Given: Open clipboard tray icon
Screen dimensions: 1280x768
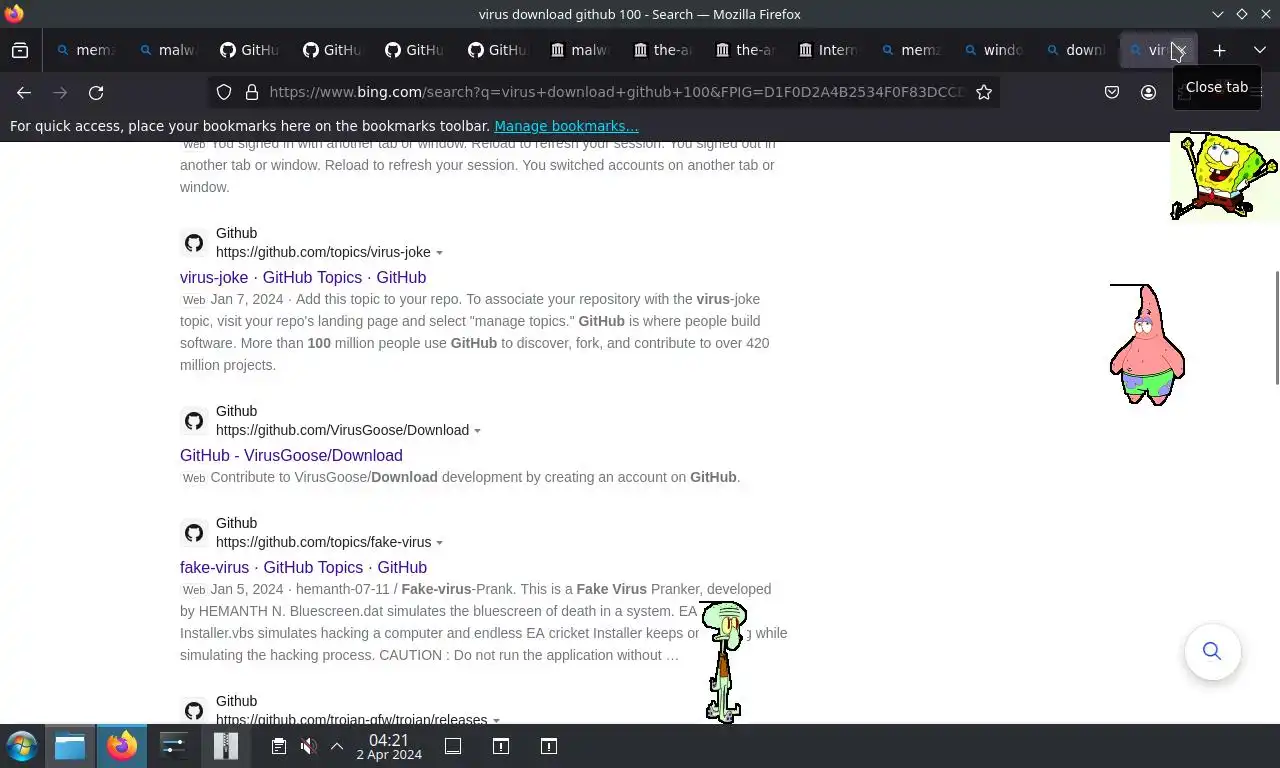Looking at the screenshot, I should (x=279, y=746).
